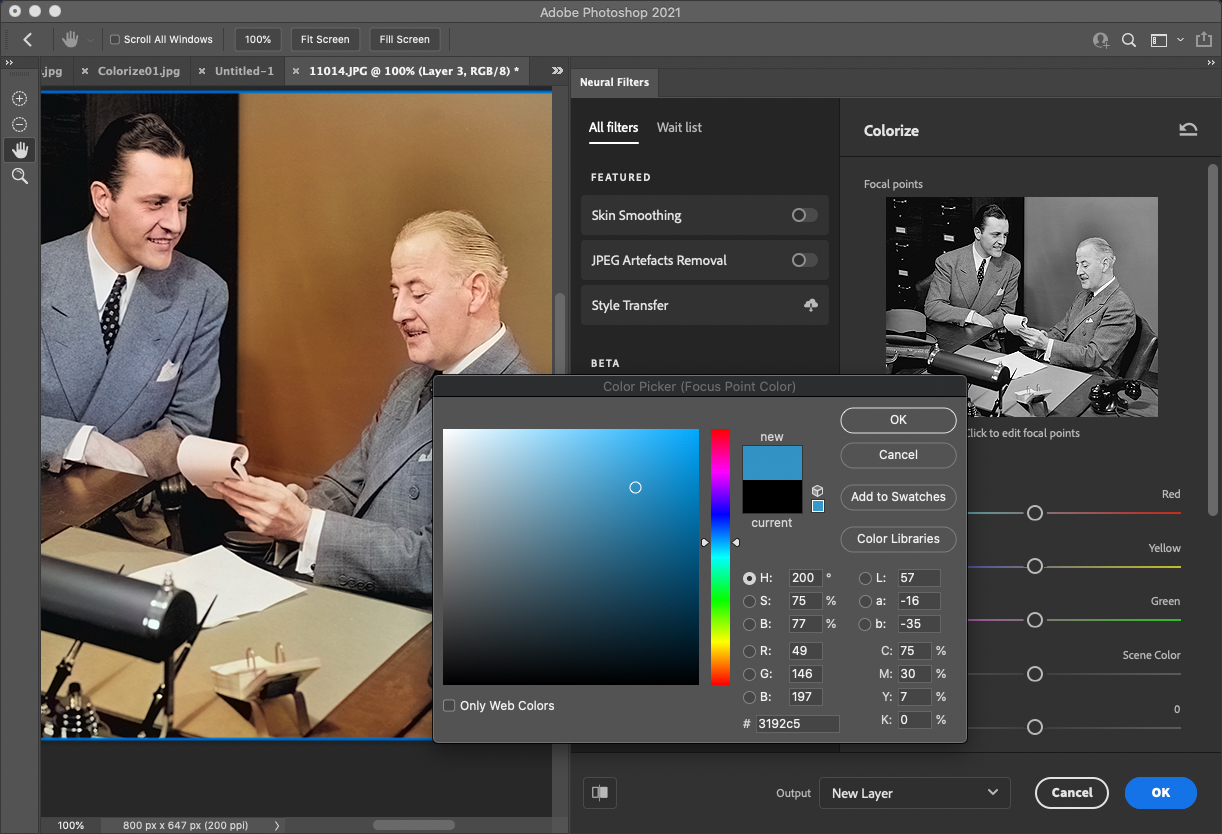Click the Fit Screen button
Screen dimensions: 1222x834
coord(326,40)
